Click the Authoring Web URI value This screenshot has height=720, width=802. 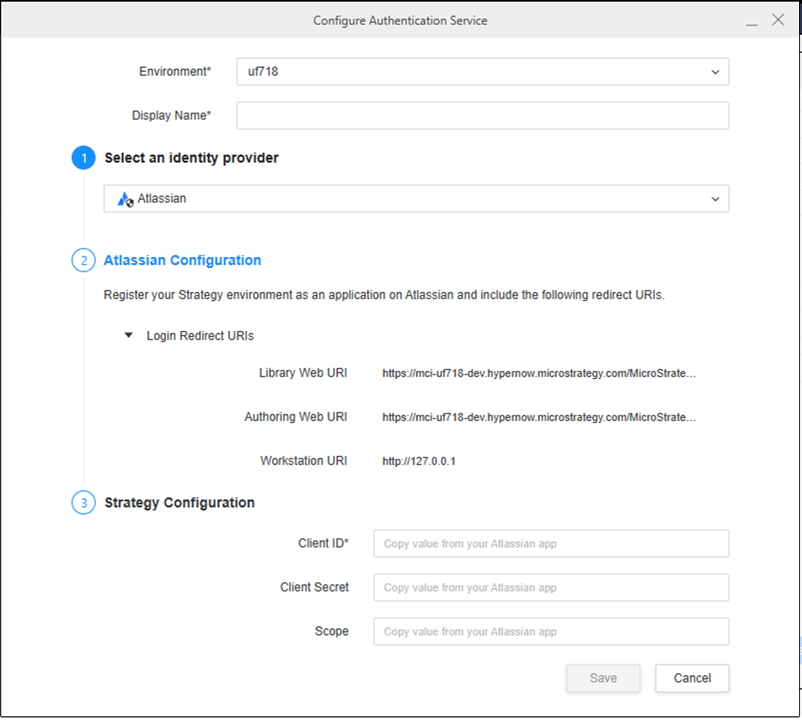click(x=538, y=417)
